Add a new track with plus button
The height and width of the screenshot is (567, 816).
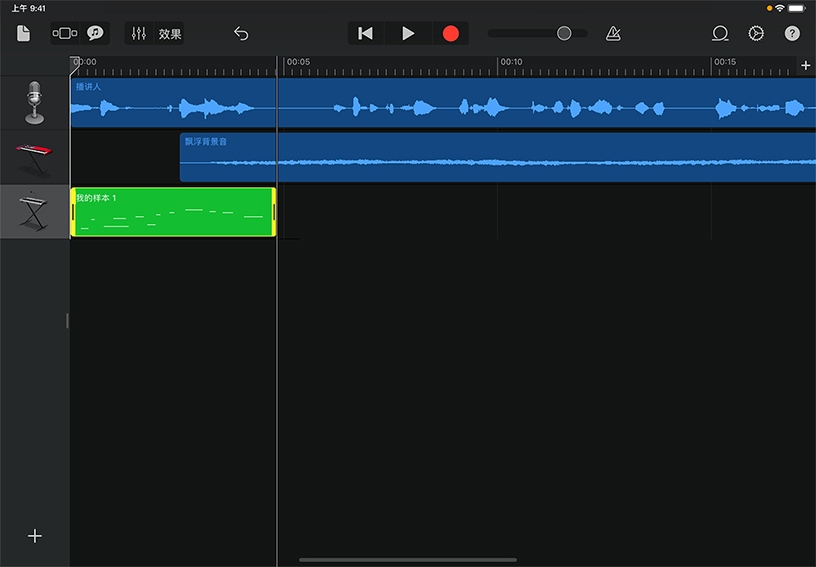pos(35,536)
